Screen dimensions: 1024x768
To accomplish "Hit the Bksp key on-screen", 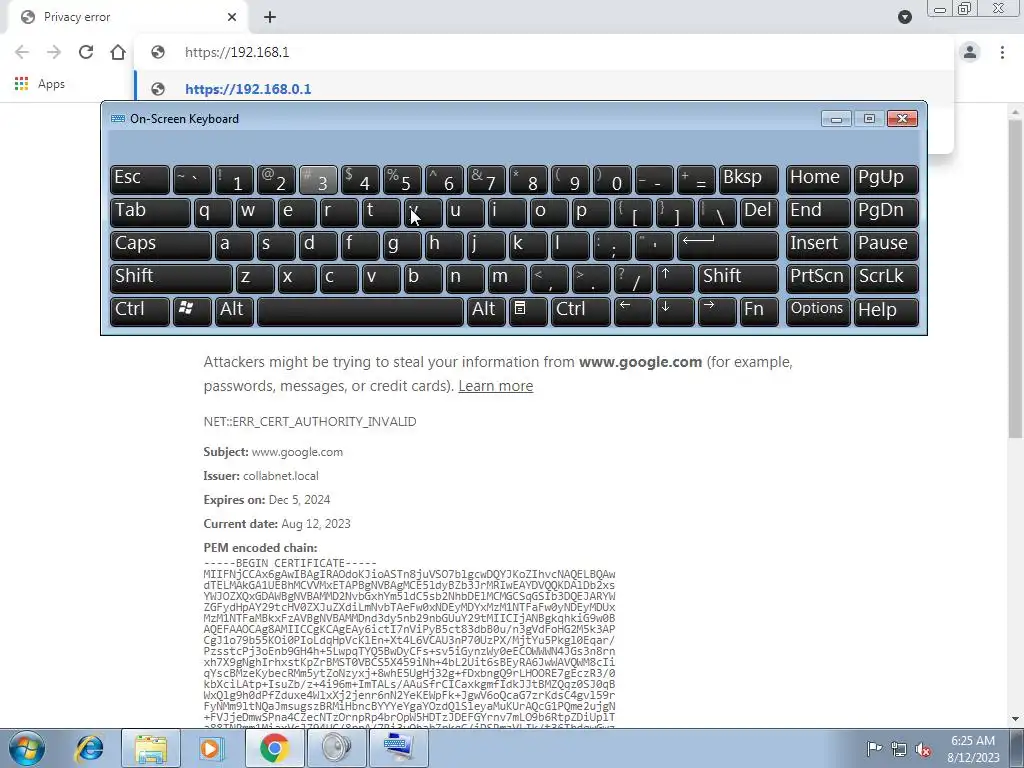I will tap(748, 179).
